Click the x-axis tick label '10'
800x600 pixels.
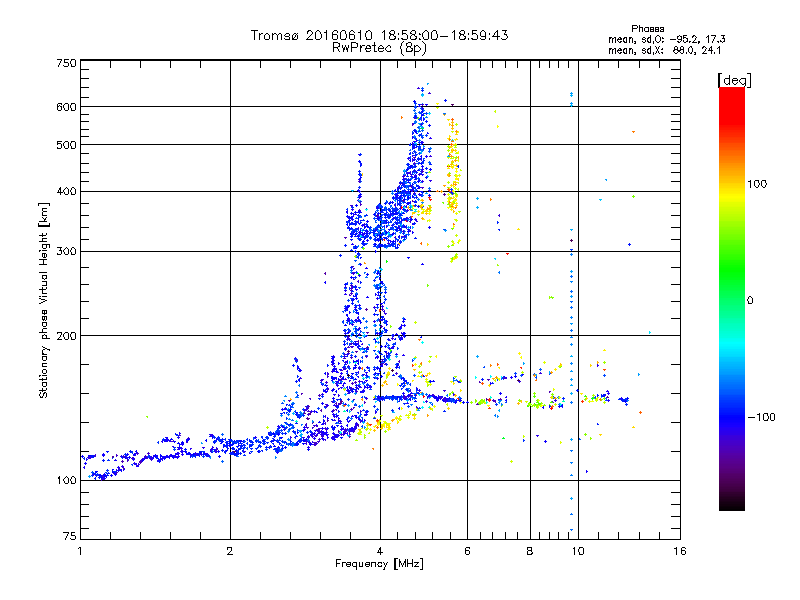click(578, 551)
